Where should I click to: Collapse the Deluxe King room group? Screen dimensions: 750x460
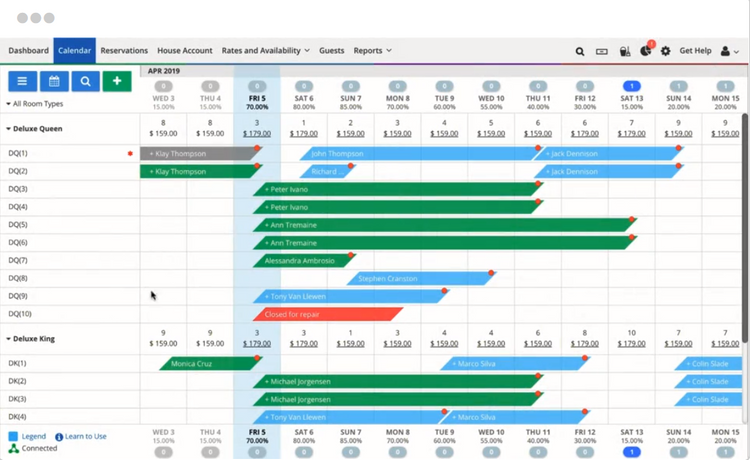coord(31,339)
